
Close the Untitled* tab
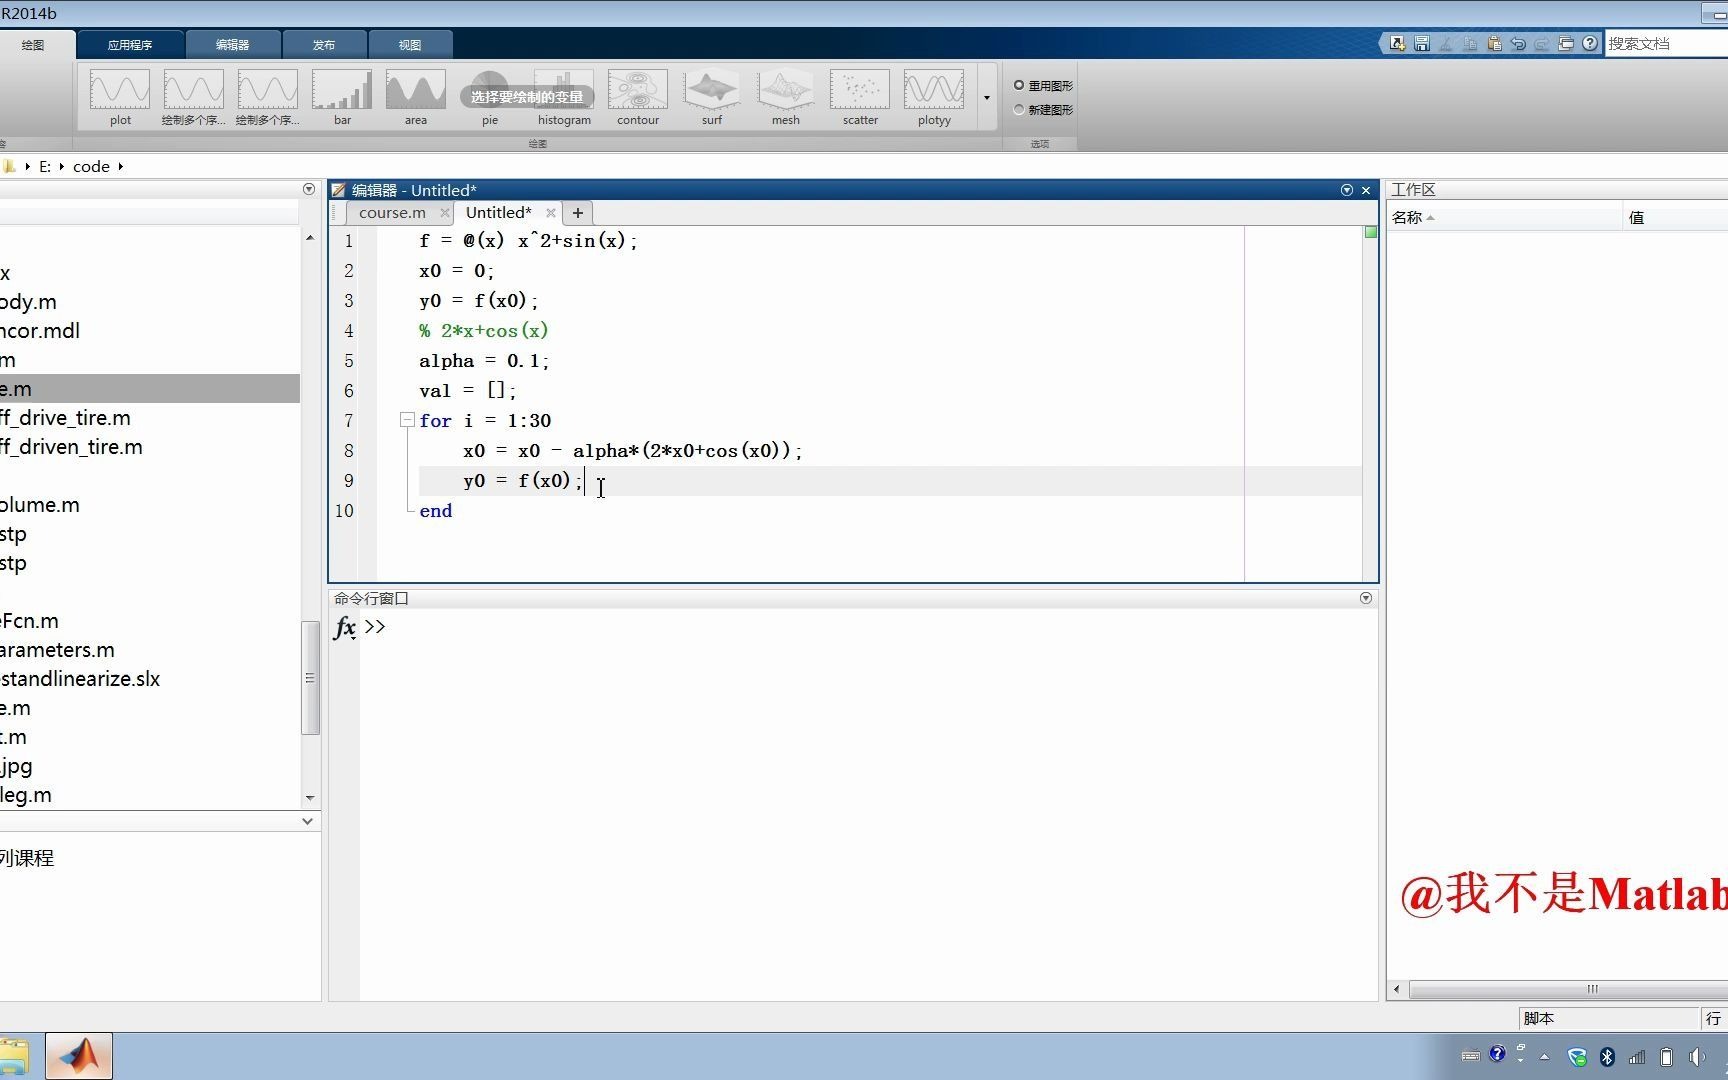pyautogui.click(x=551, y=213)
